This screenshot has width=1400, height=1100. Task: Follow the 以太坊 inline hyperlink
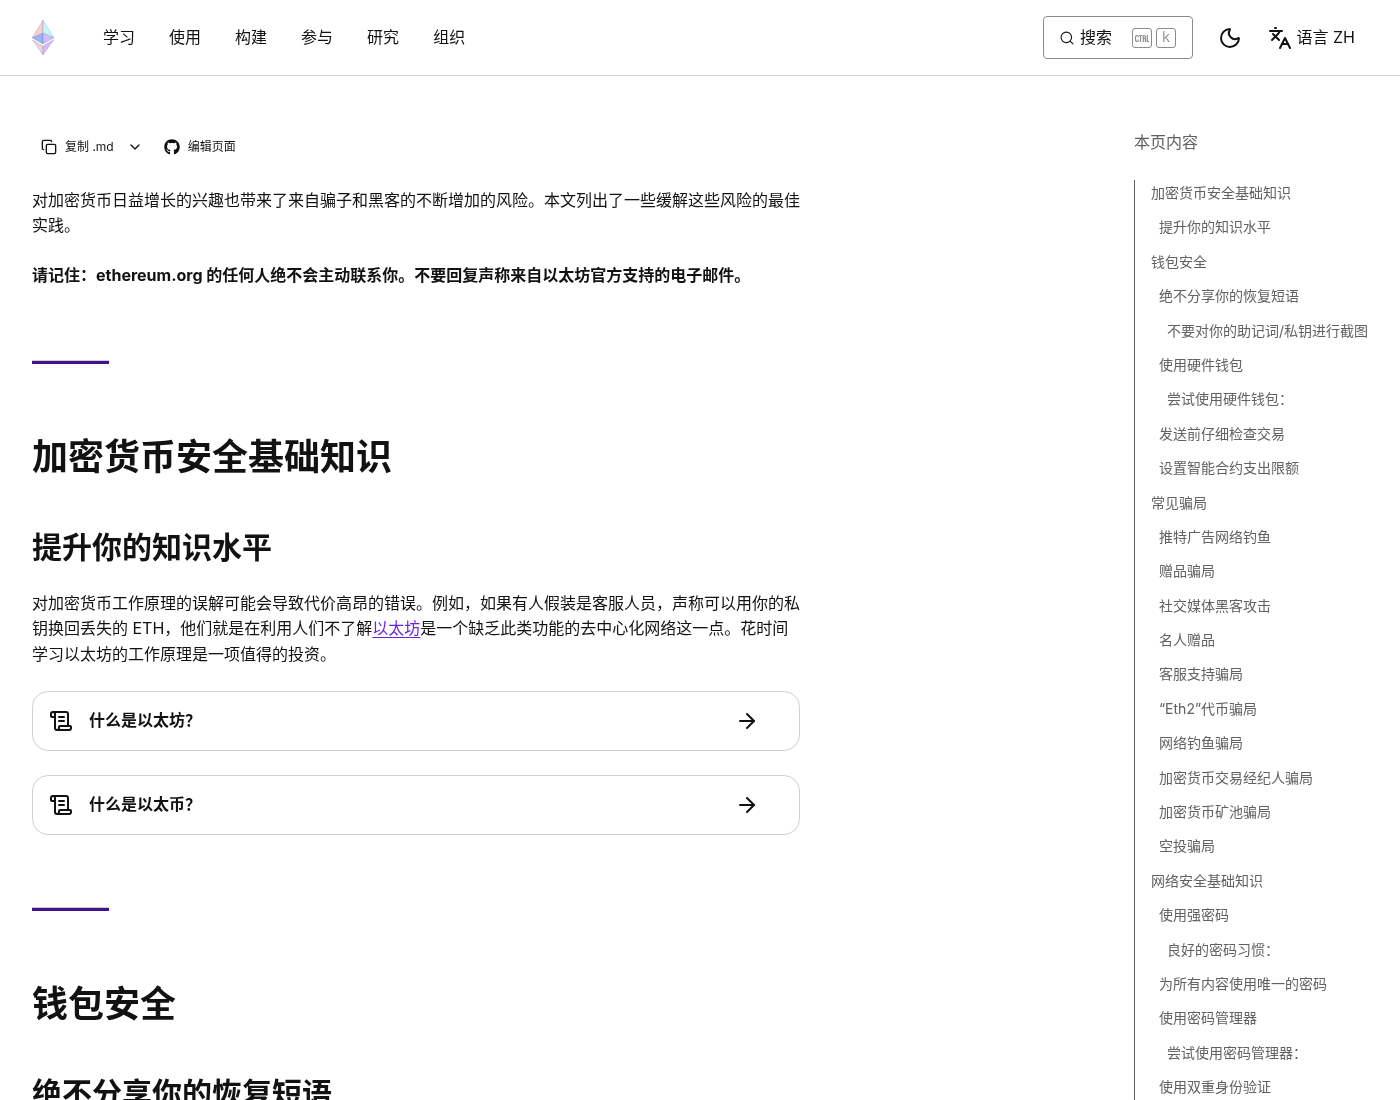pos(396,629)
